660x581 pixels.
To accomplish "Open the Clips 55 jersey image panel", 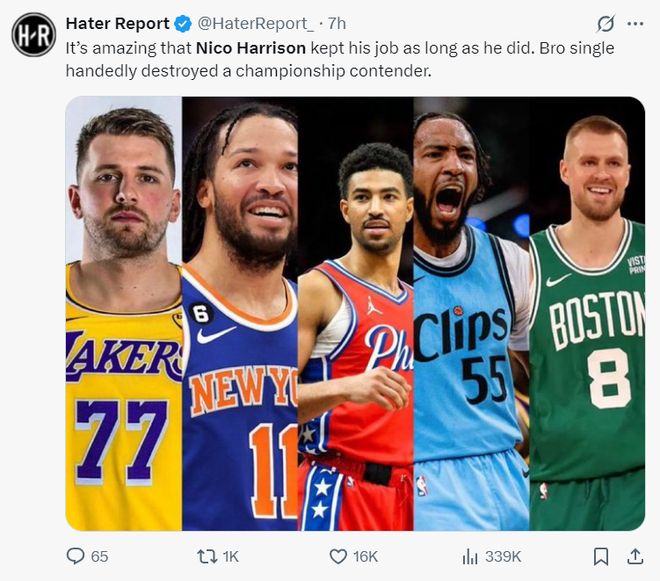I will click(x=470, y=313).
